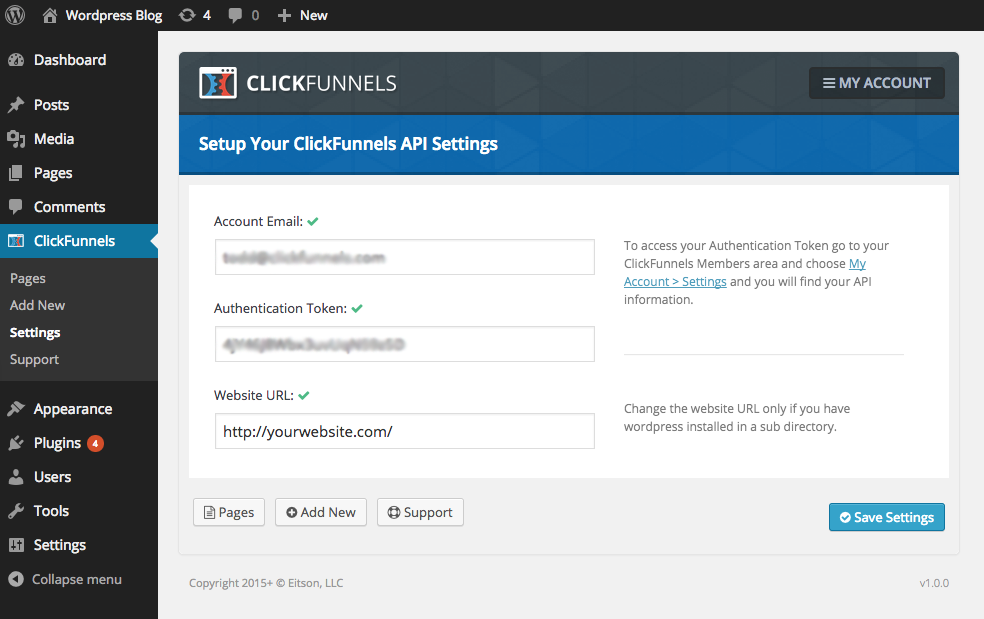This screenshot has height=619, width=984.
Task: Click the Save Settings button
Action: click(x=886, y=517)
